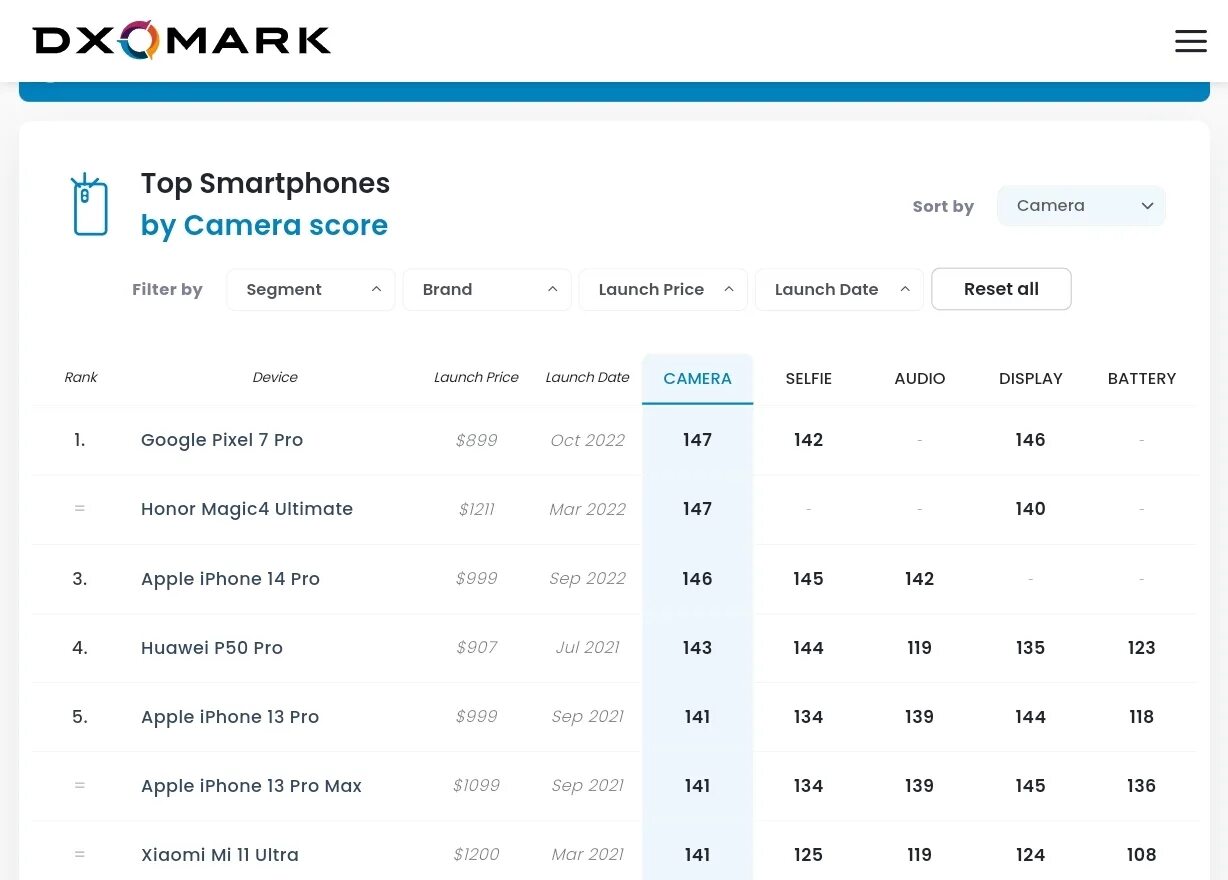Click Pixel 7 Pro display score 146
Viewport: 1228px width, 880px height.
coord(1030,440)
